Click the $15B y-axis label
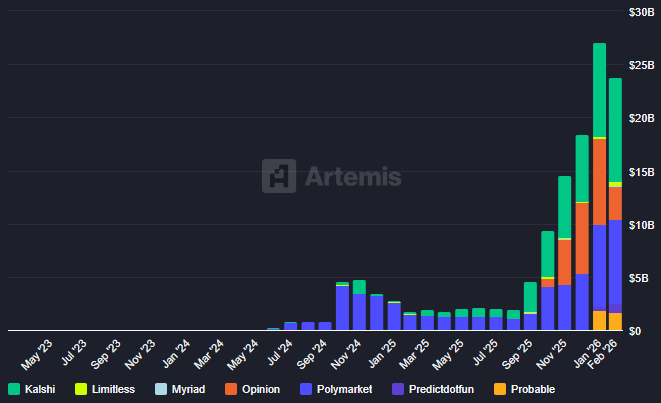The image size is (661, 403). [642, 172]
